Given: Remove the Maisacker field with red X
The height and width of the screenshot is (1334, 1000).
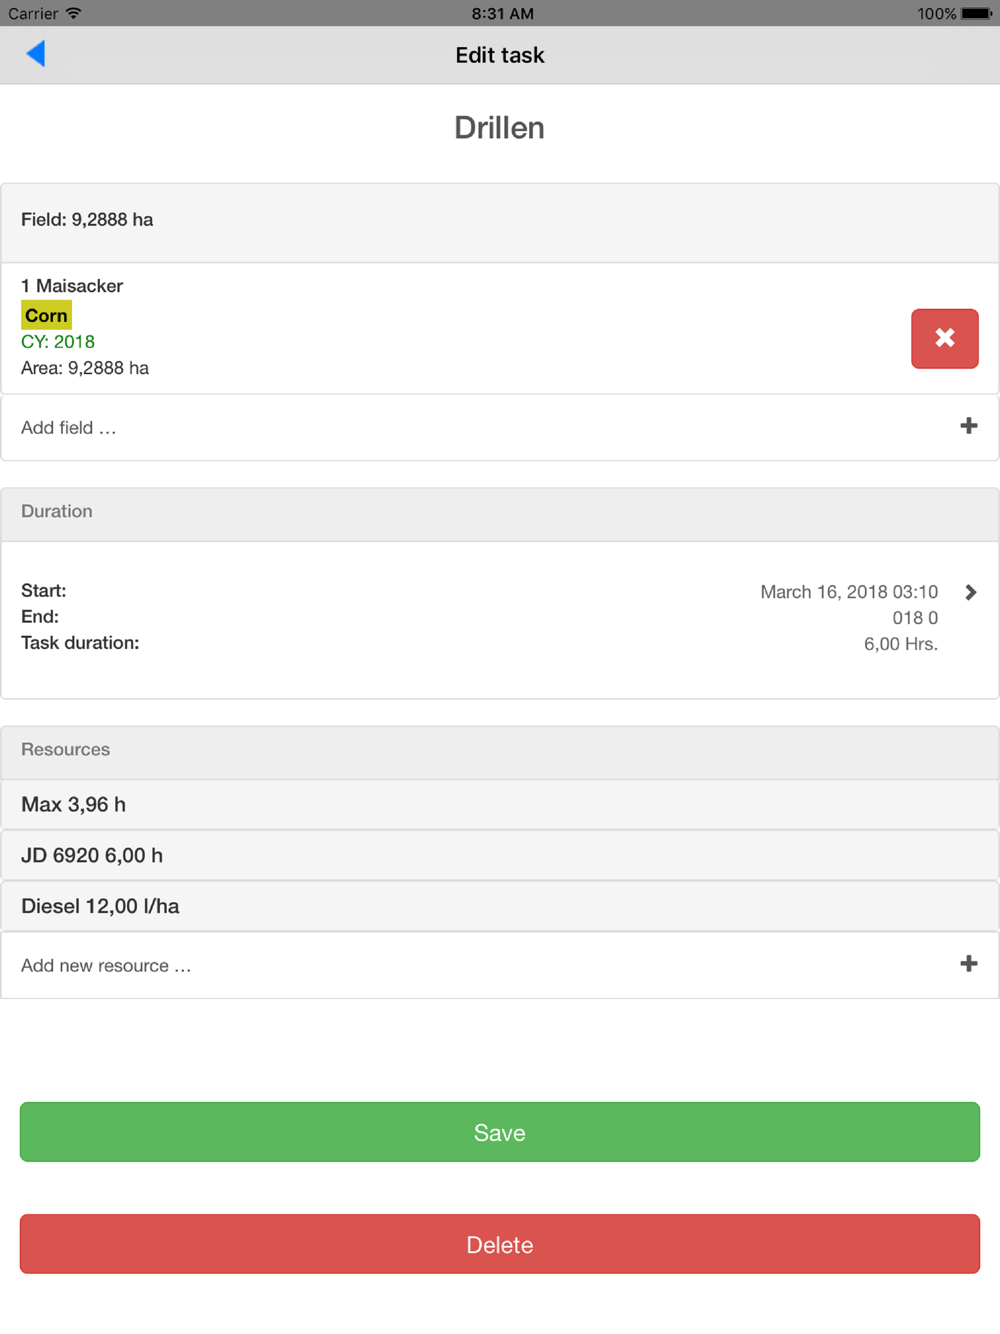Looking at the screenshot, I should click(944, 338).
